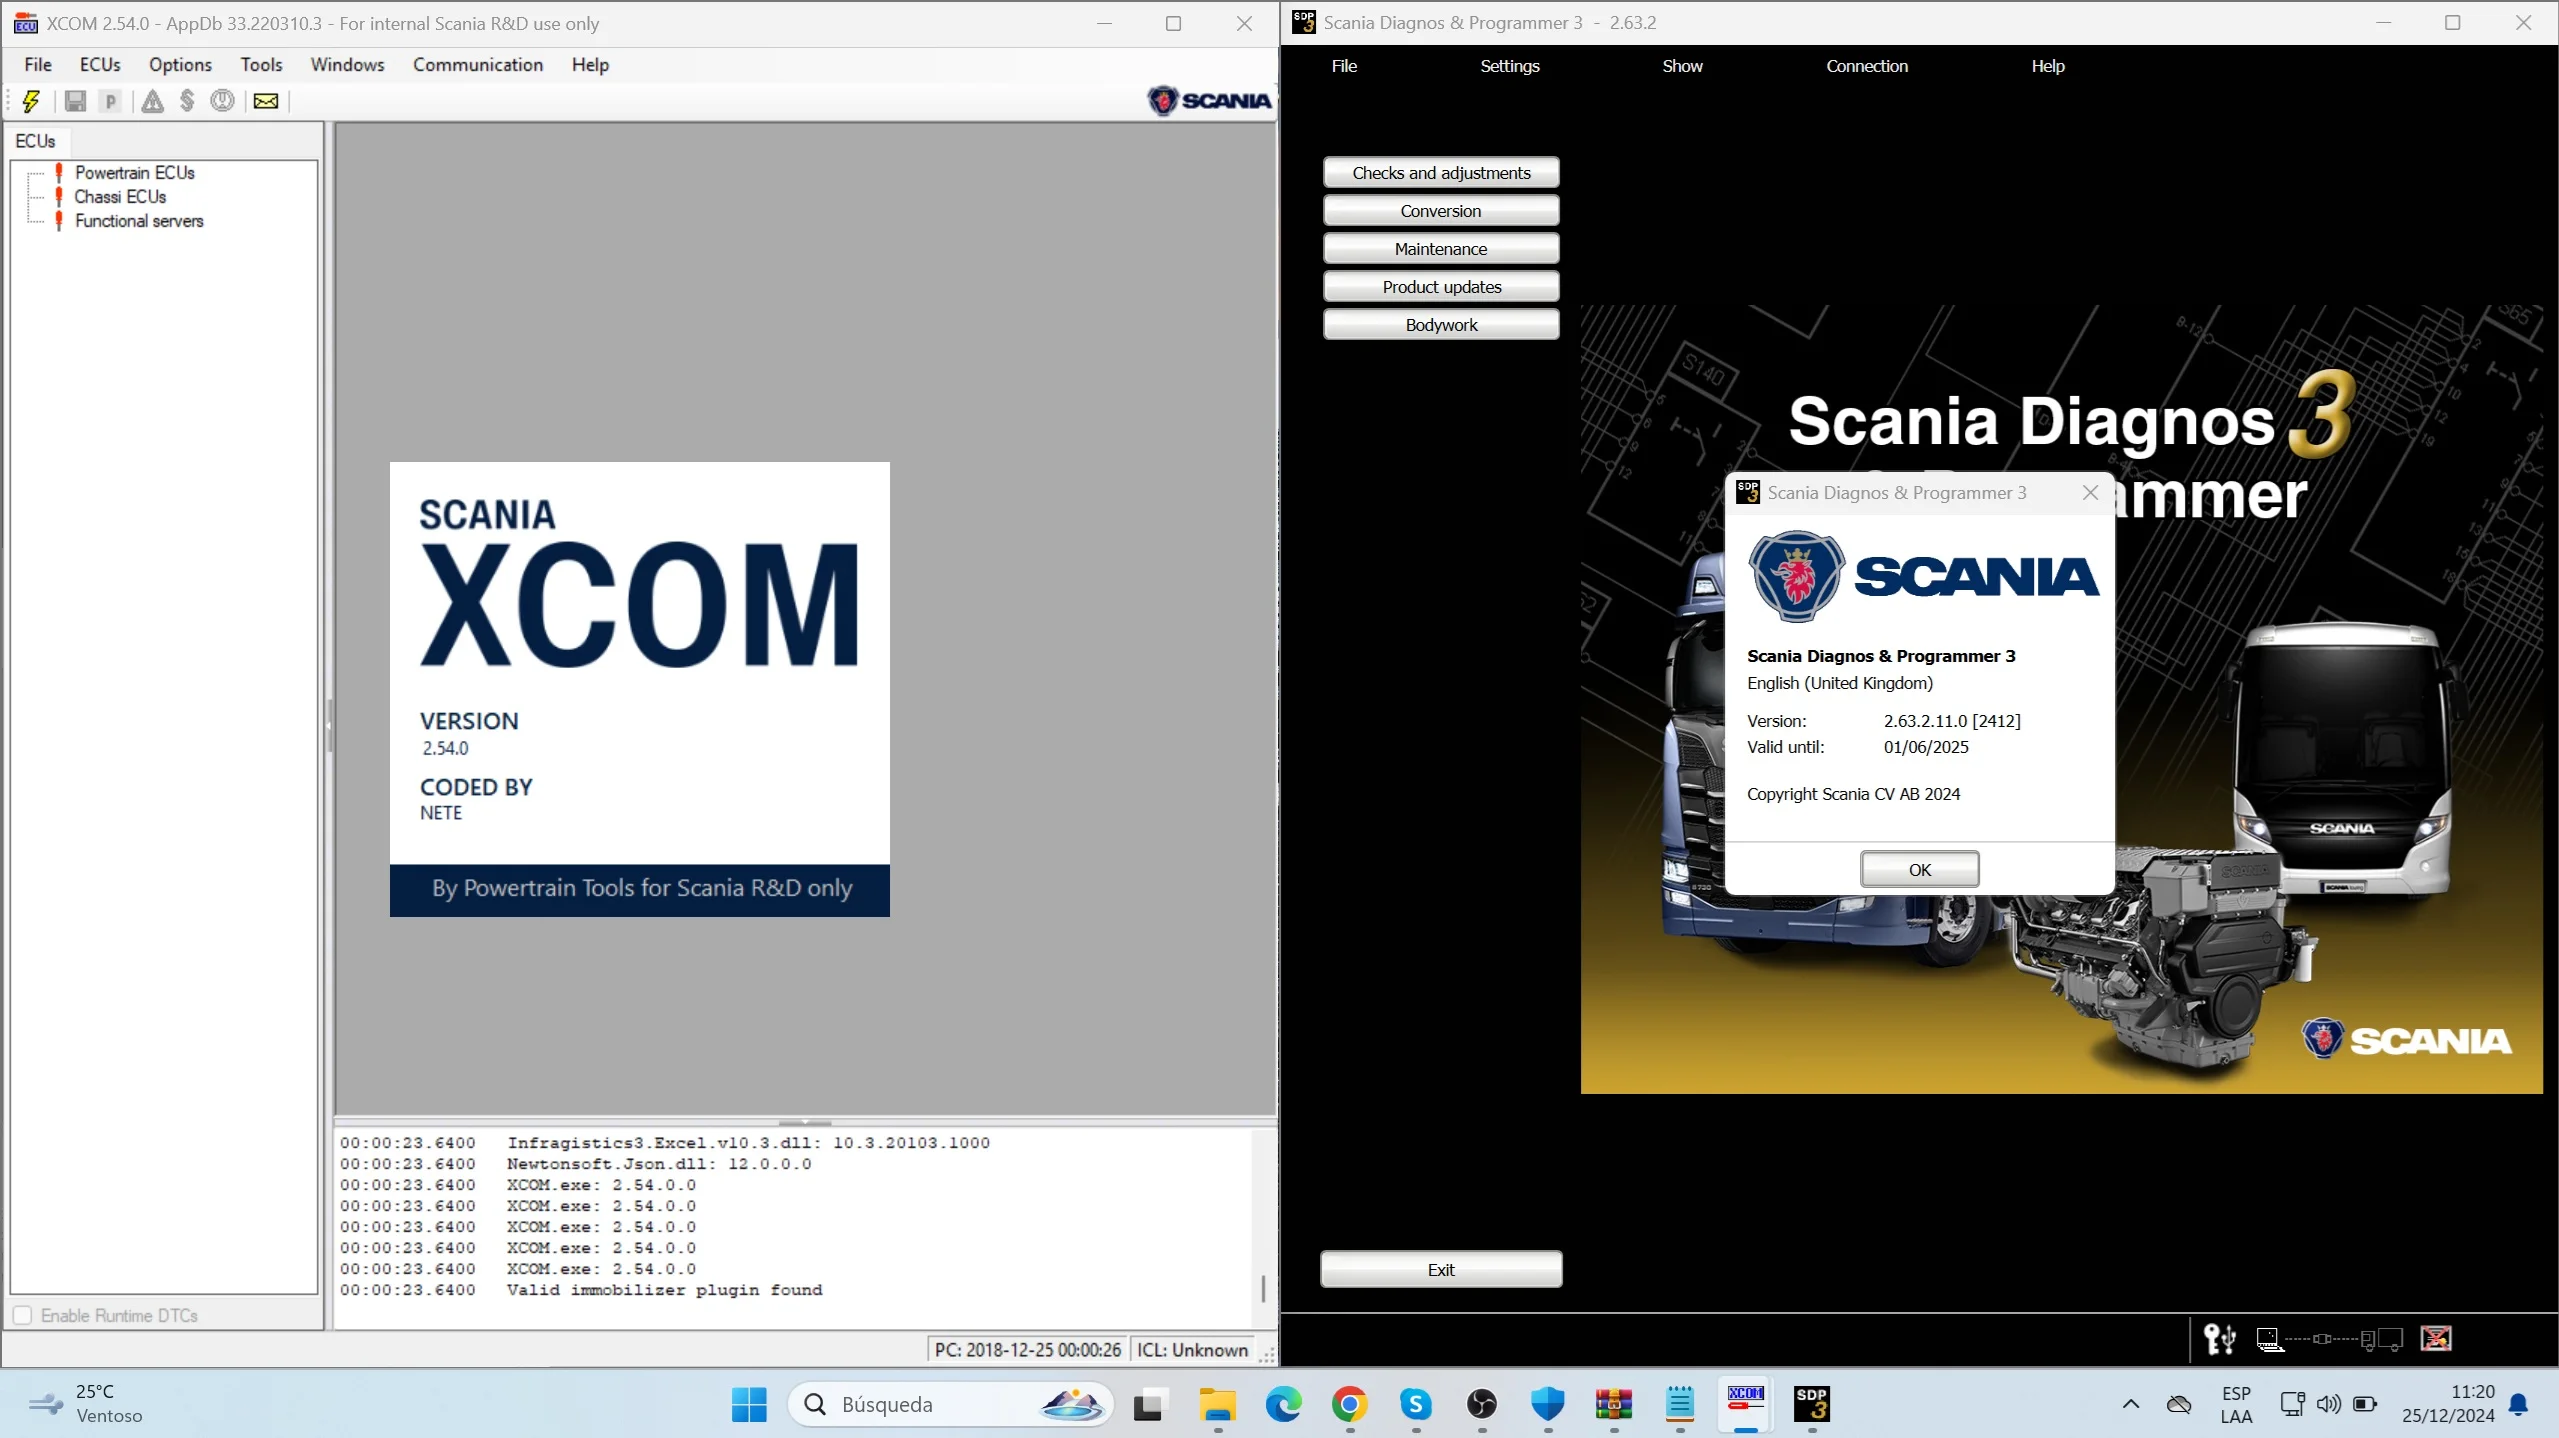Open the ECUs menu in XCOM

(98, 65)
